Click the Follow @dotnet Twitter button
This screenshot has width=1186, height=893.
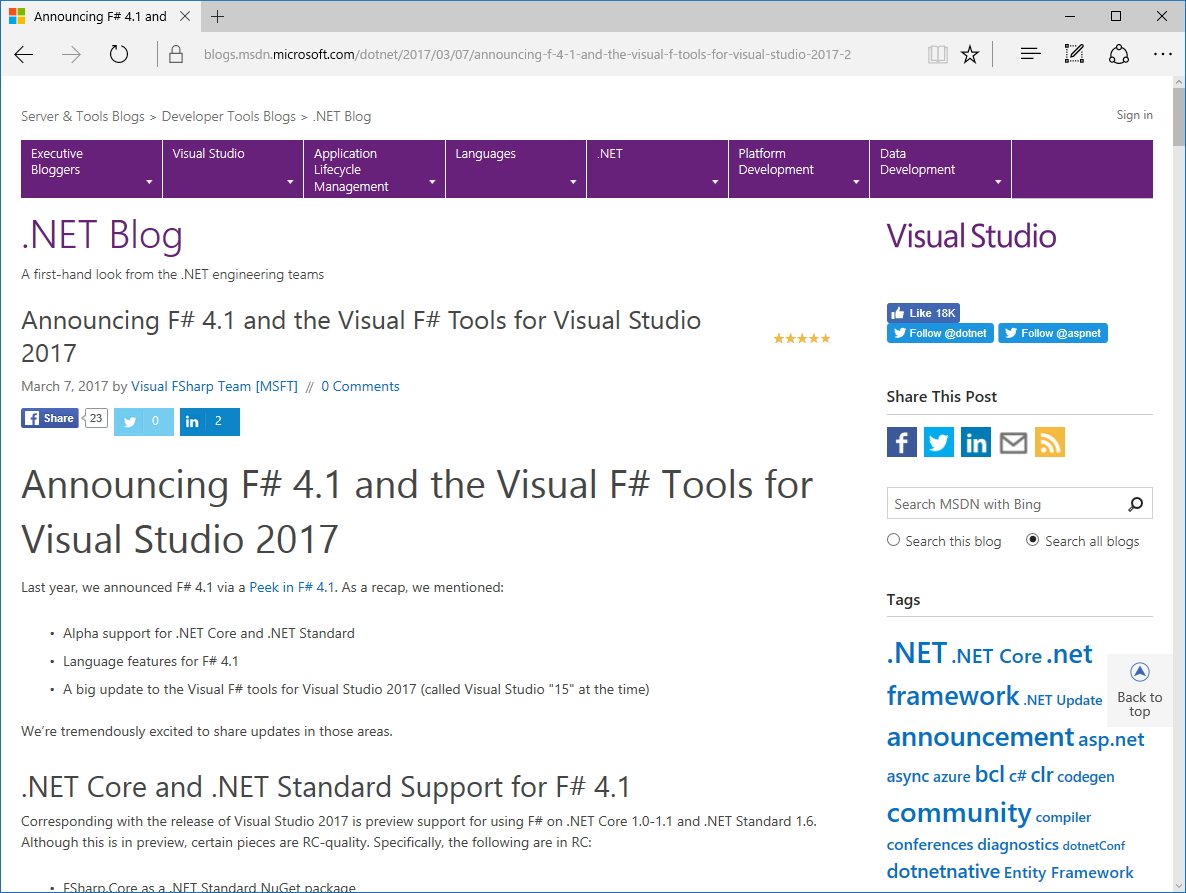[x=940, y=334]
